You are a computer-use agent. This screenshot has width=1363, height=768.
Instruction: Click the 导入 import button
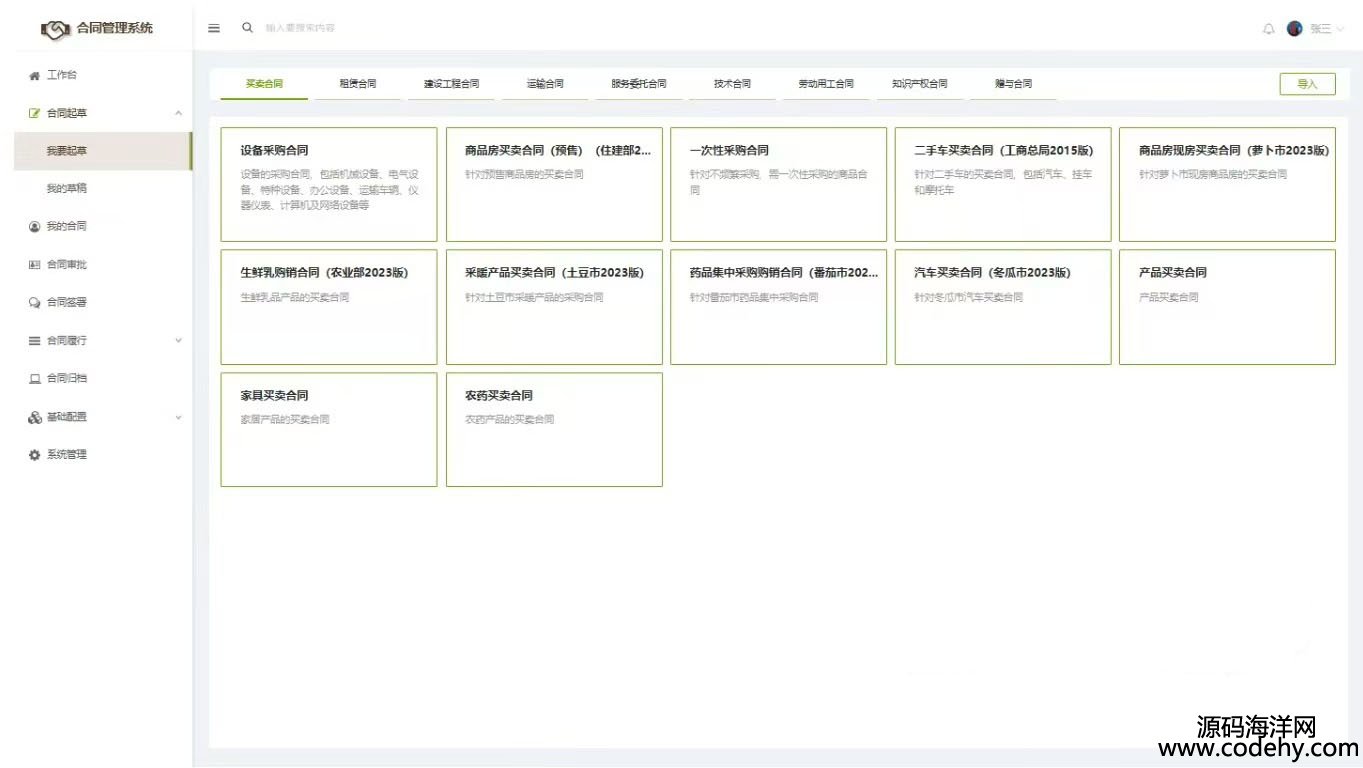[1307, 84]
